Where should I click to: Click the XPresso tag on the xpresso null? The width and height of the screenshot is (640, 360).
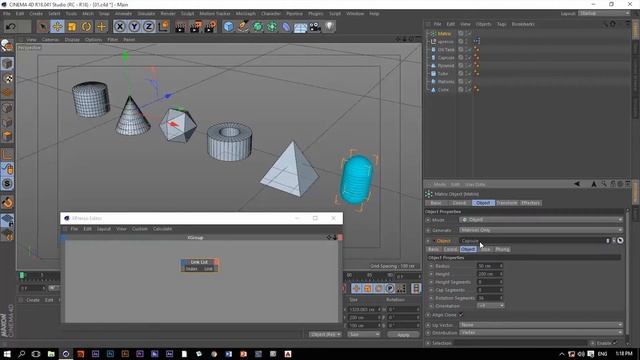pos(476,41)
